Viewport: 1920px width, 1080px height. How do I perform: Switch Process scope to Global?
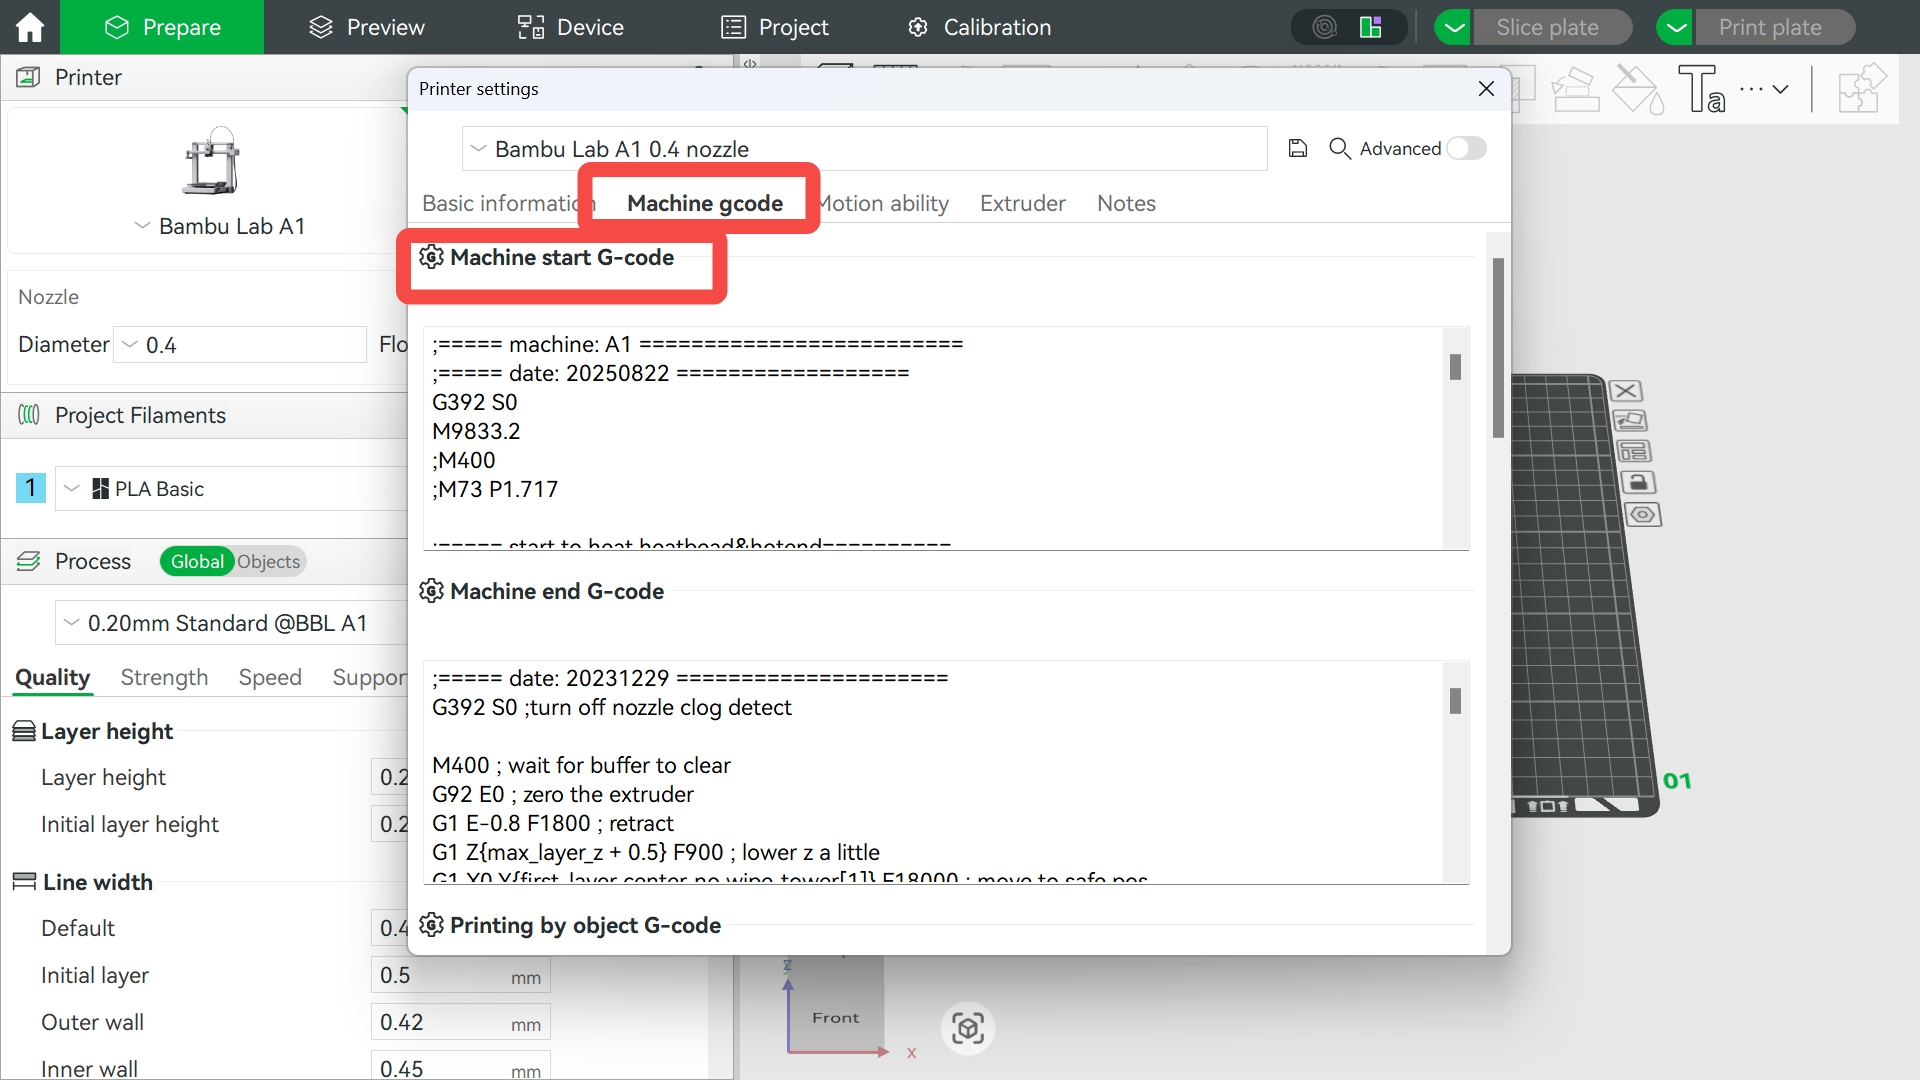click(197, 561)
